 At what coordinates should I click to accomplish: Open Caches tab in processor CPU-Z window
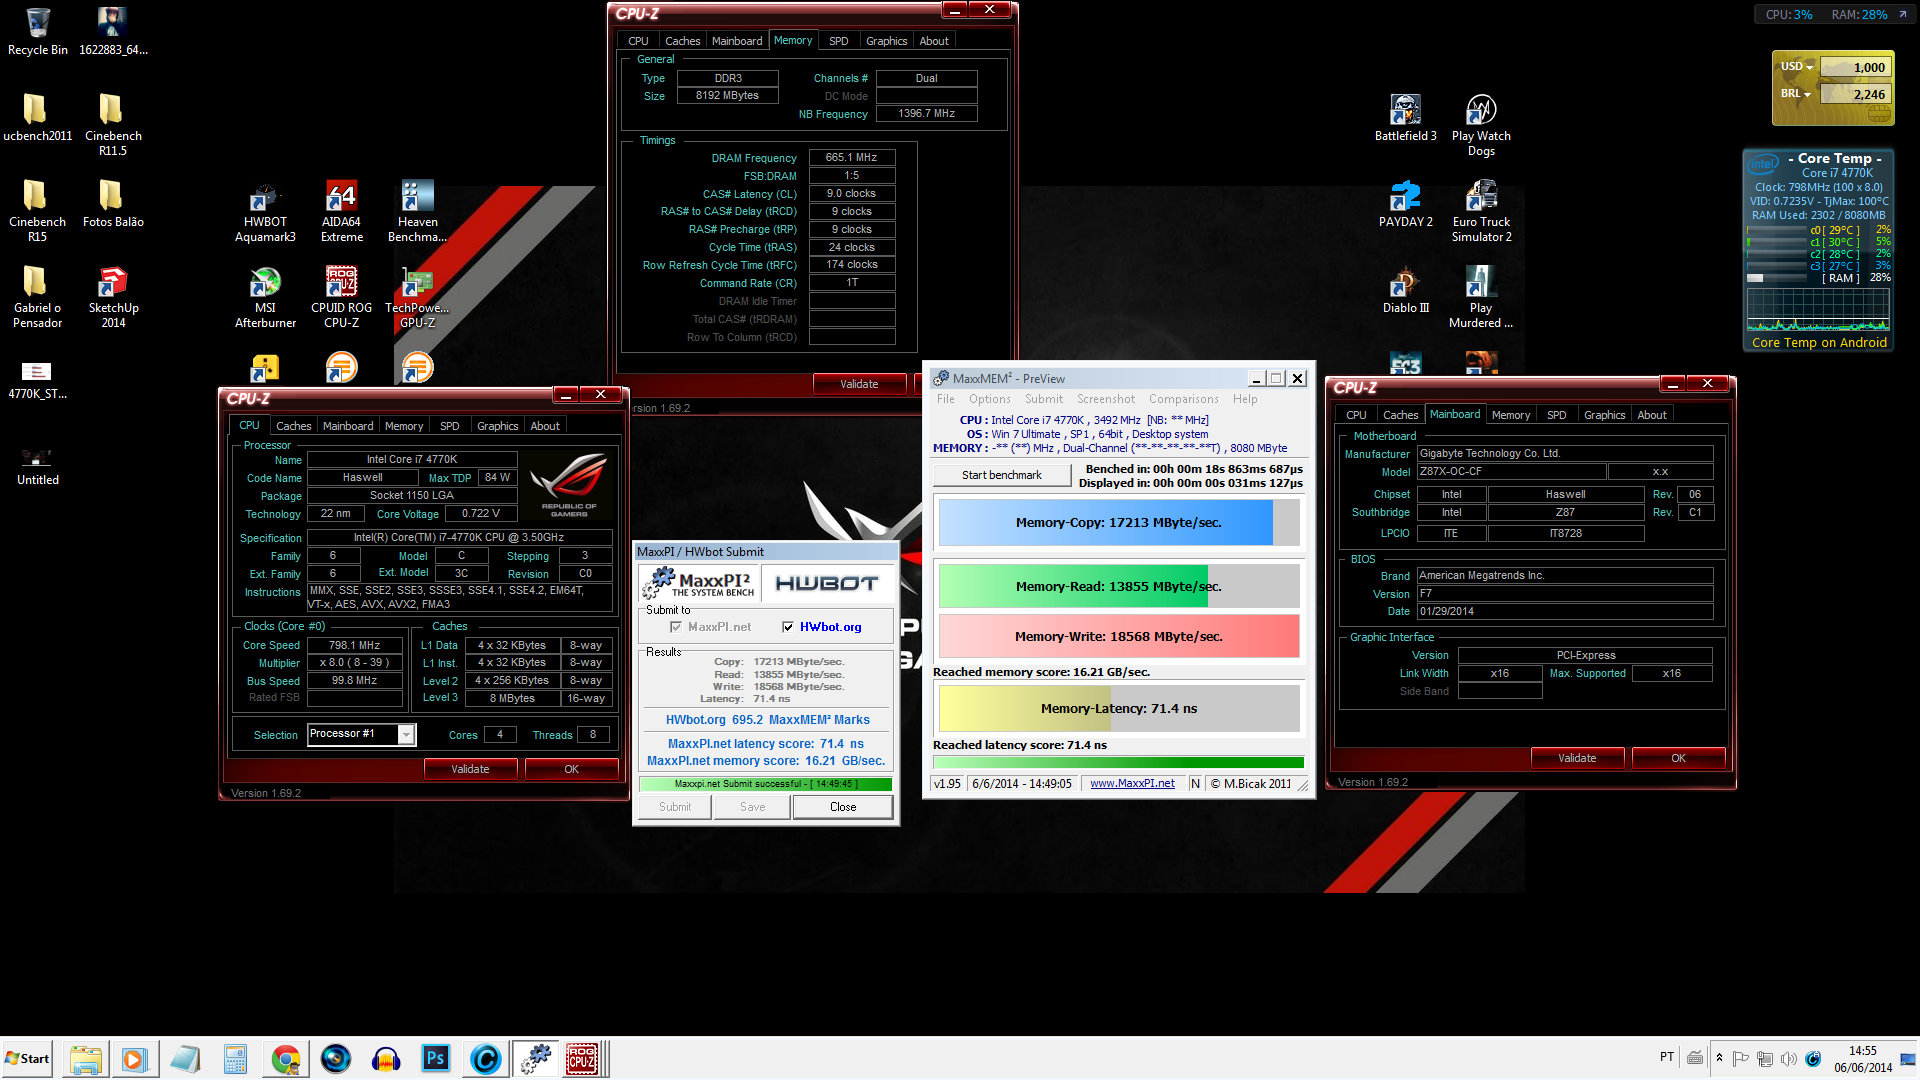[x=293, y=426]
